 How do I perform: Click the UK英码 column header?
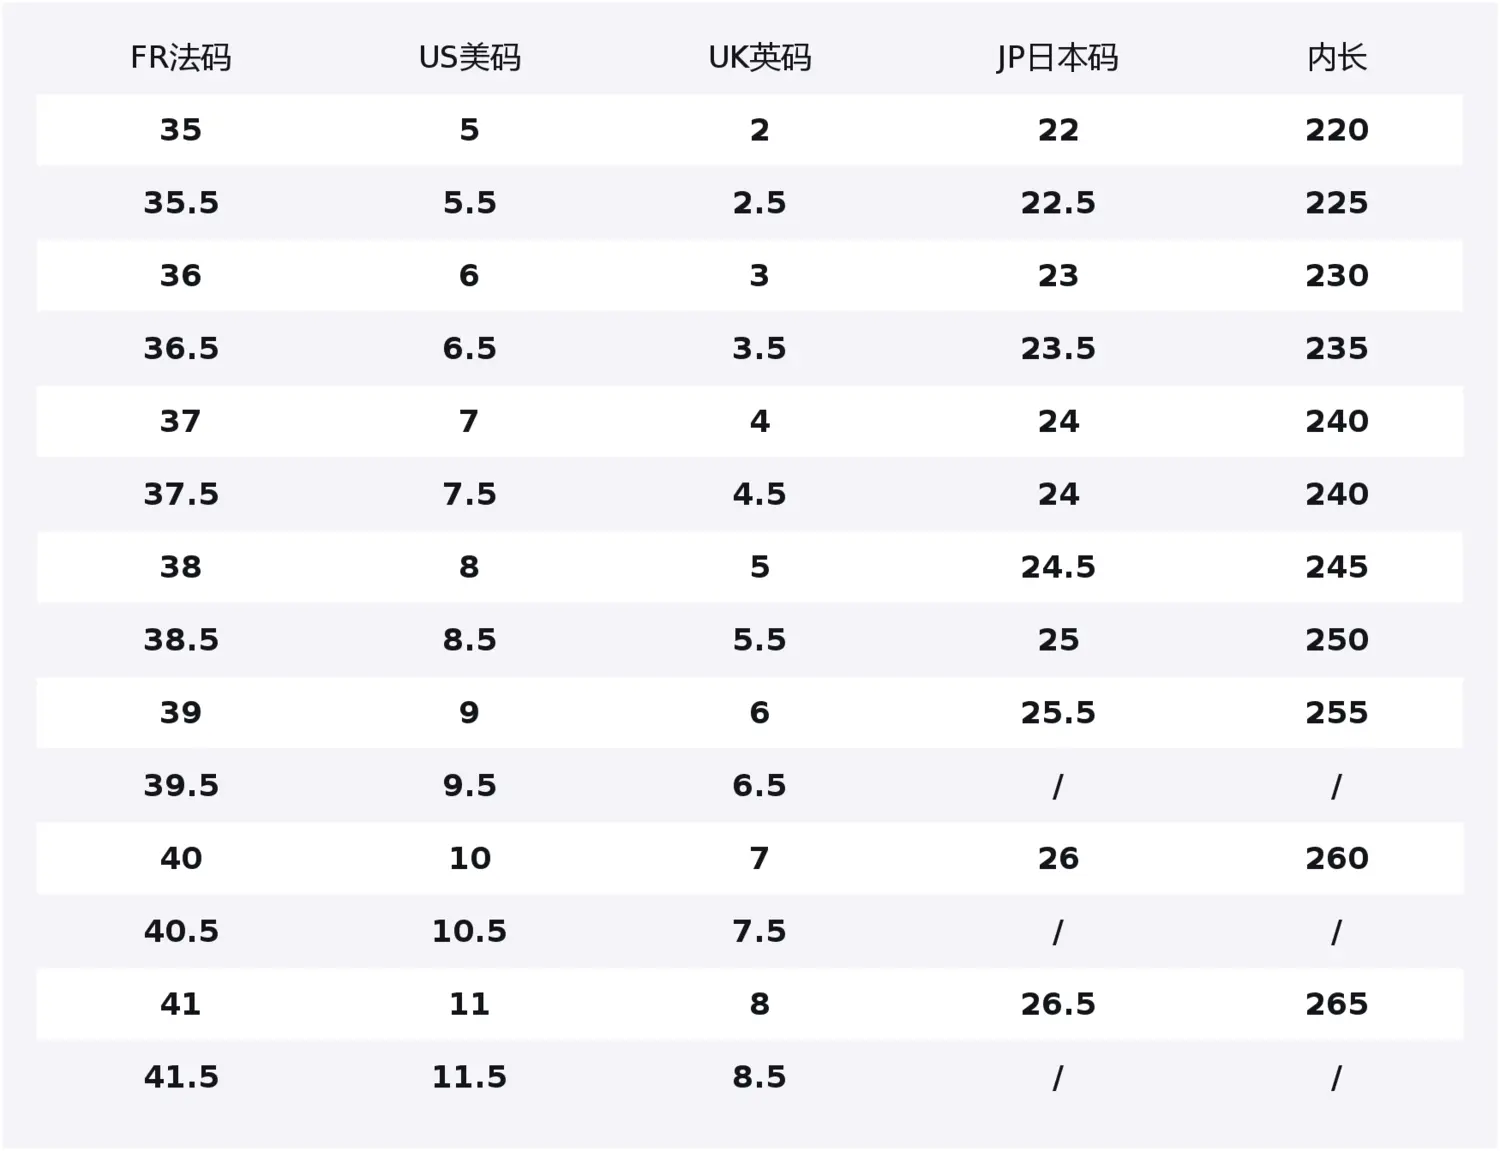(x=760, y=58)
